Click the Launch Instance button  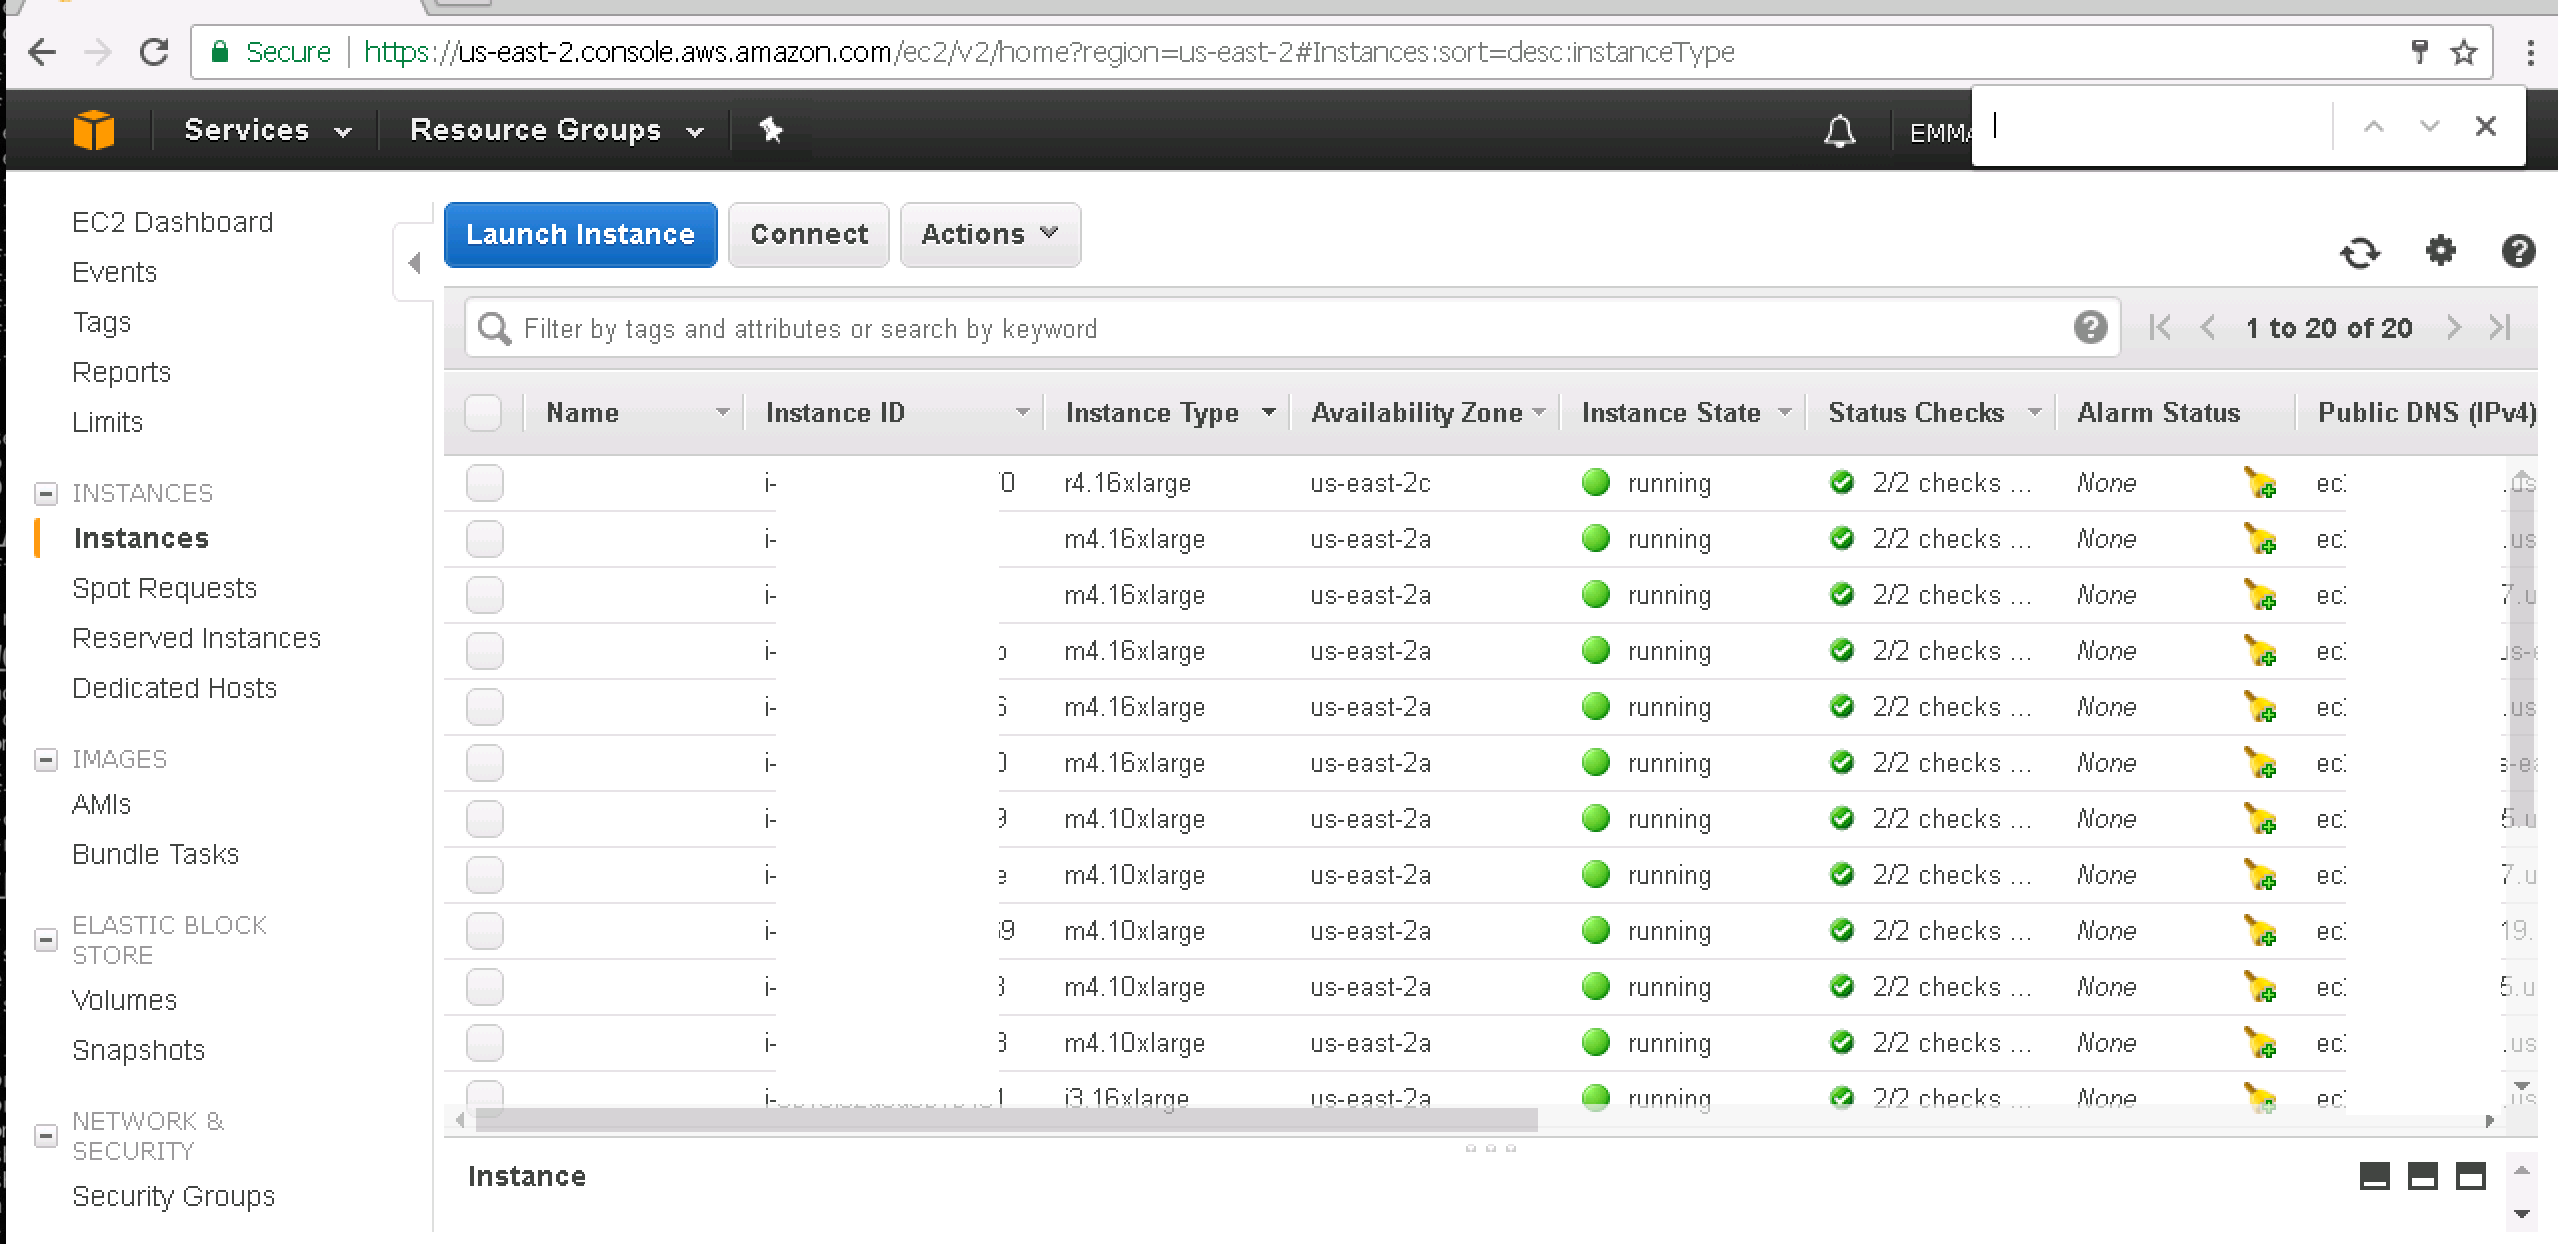coord(580,235)
